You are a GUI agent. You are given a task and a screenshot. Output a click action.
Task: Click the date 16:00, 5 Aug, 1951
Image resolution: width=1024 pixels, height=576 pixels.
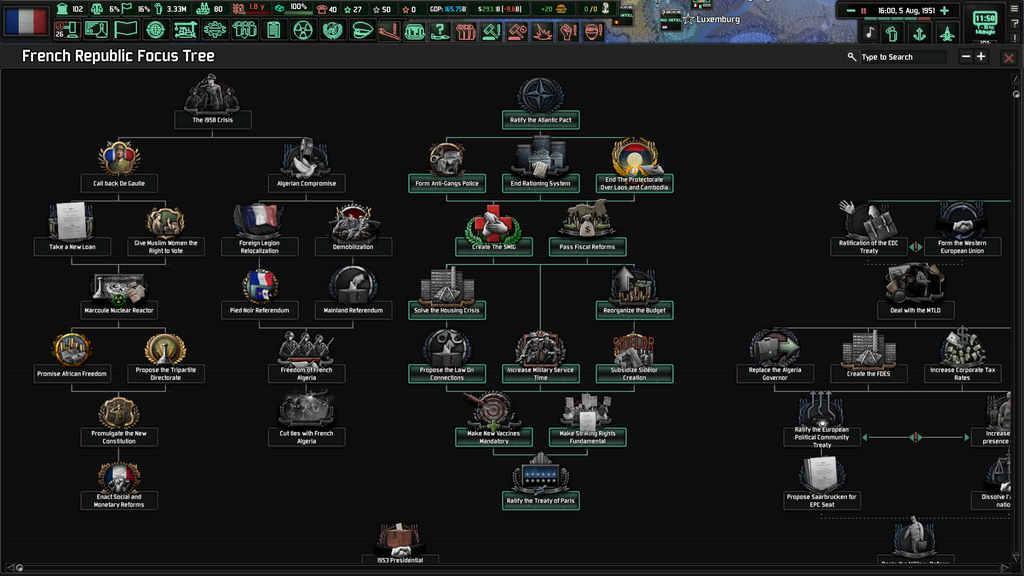pyautogui.click(x=905, y=10)
